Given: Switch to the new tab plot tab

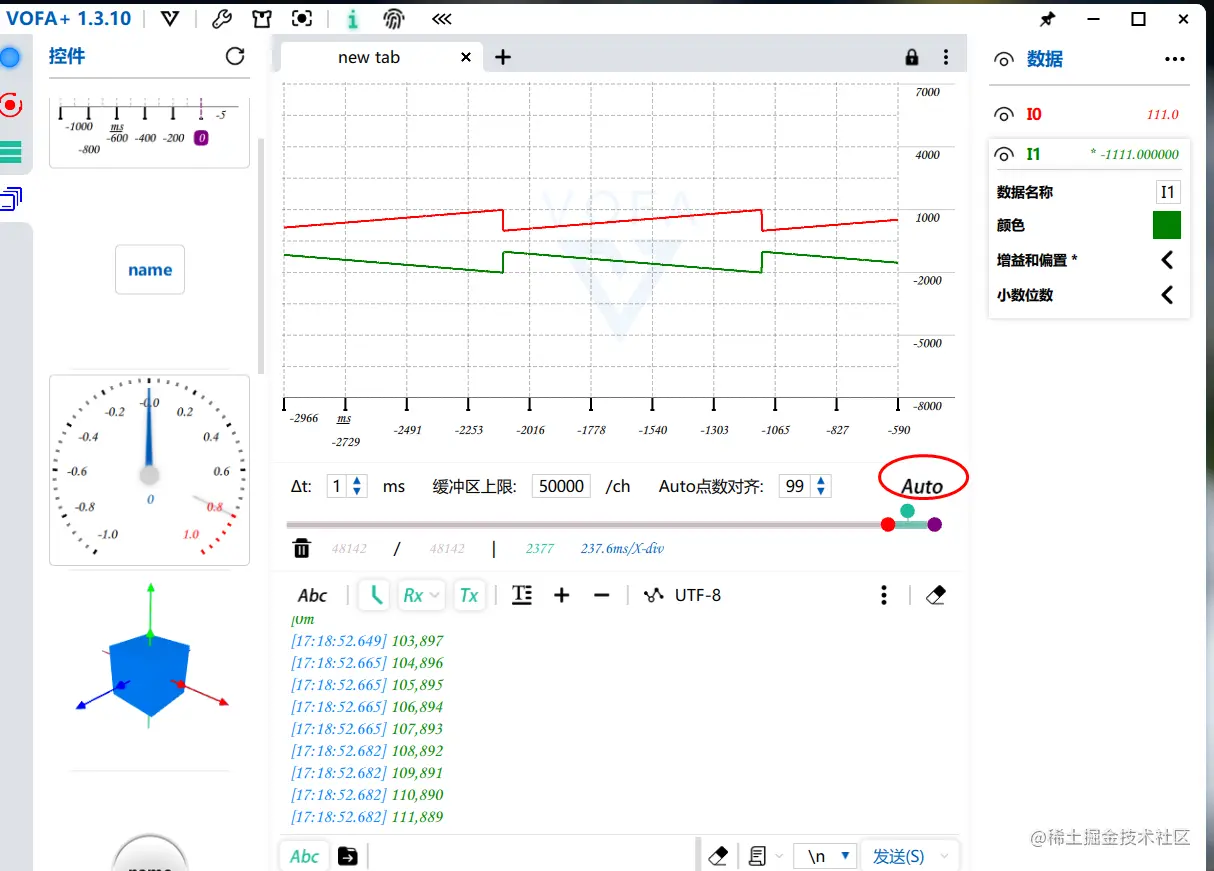Looking at the screenshot, I should click(370, 57).
